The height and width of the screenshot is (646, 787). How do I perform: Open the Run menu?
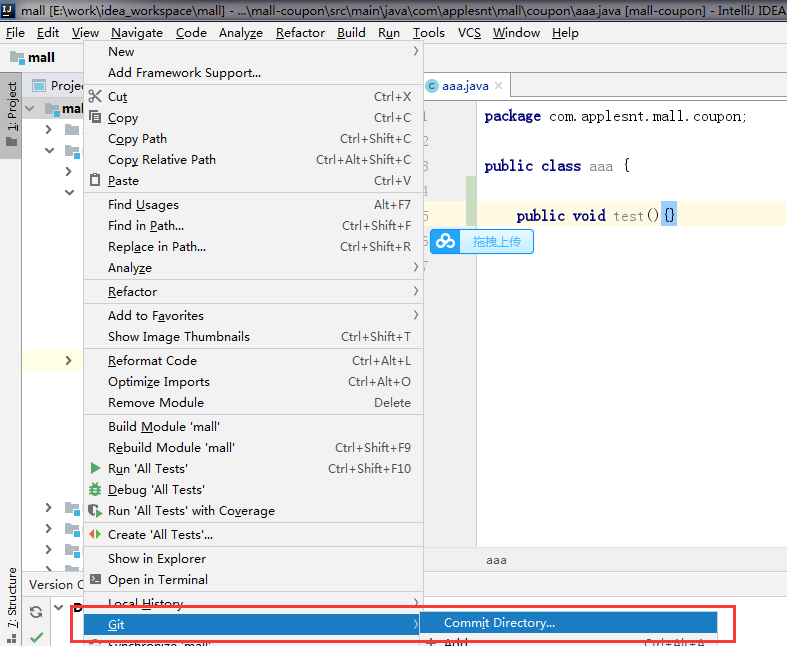[x=389, y=33]
